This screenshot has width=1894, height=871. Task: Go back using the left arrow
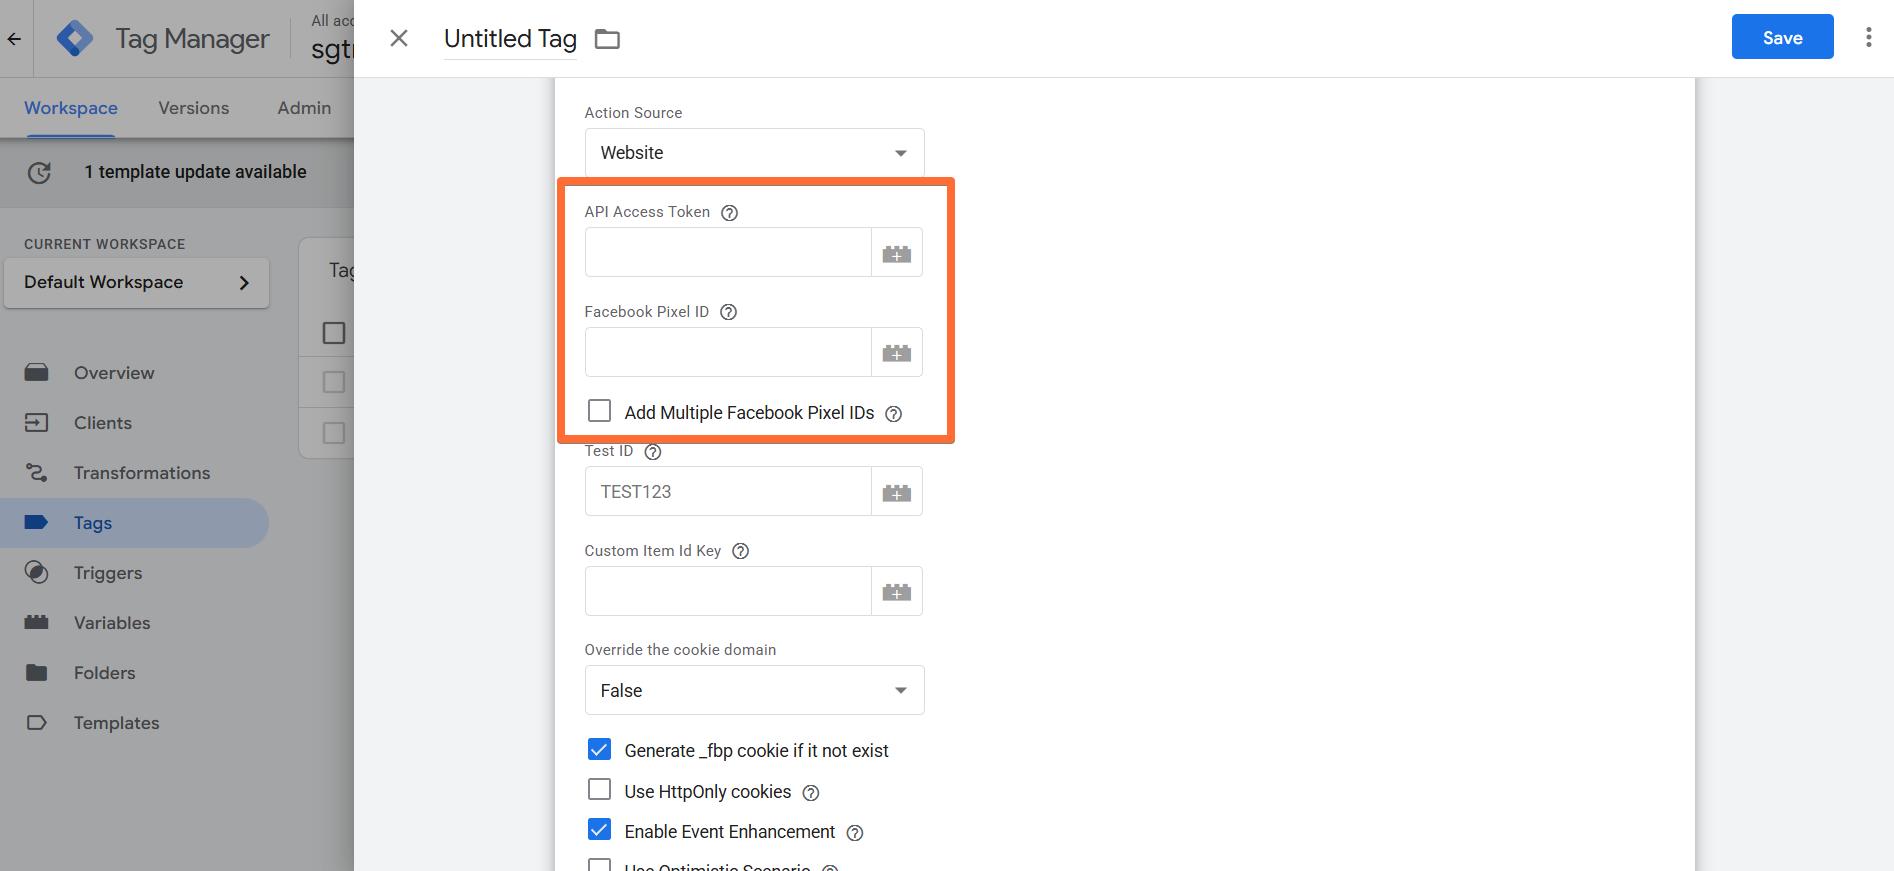pyautogui.click(x=14, y=39)
